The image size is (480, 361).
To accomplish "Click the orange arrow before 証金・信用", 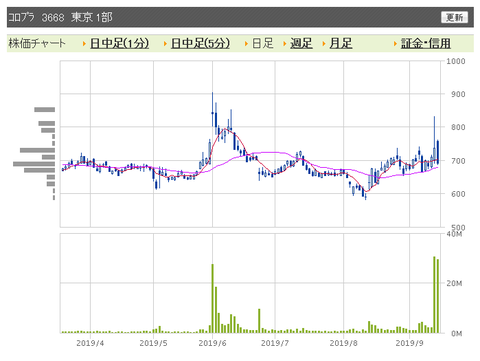I will pos(395,44).
